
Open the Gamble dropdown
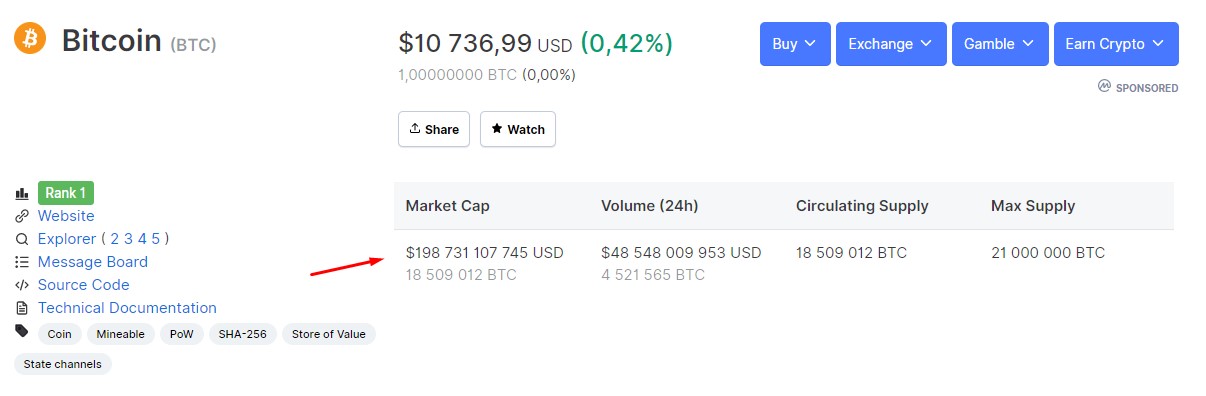1000,44
